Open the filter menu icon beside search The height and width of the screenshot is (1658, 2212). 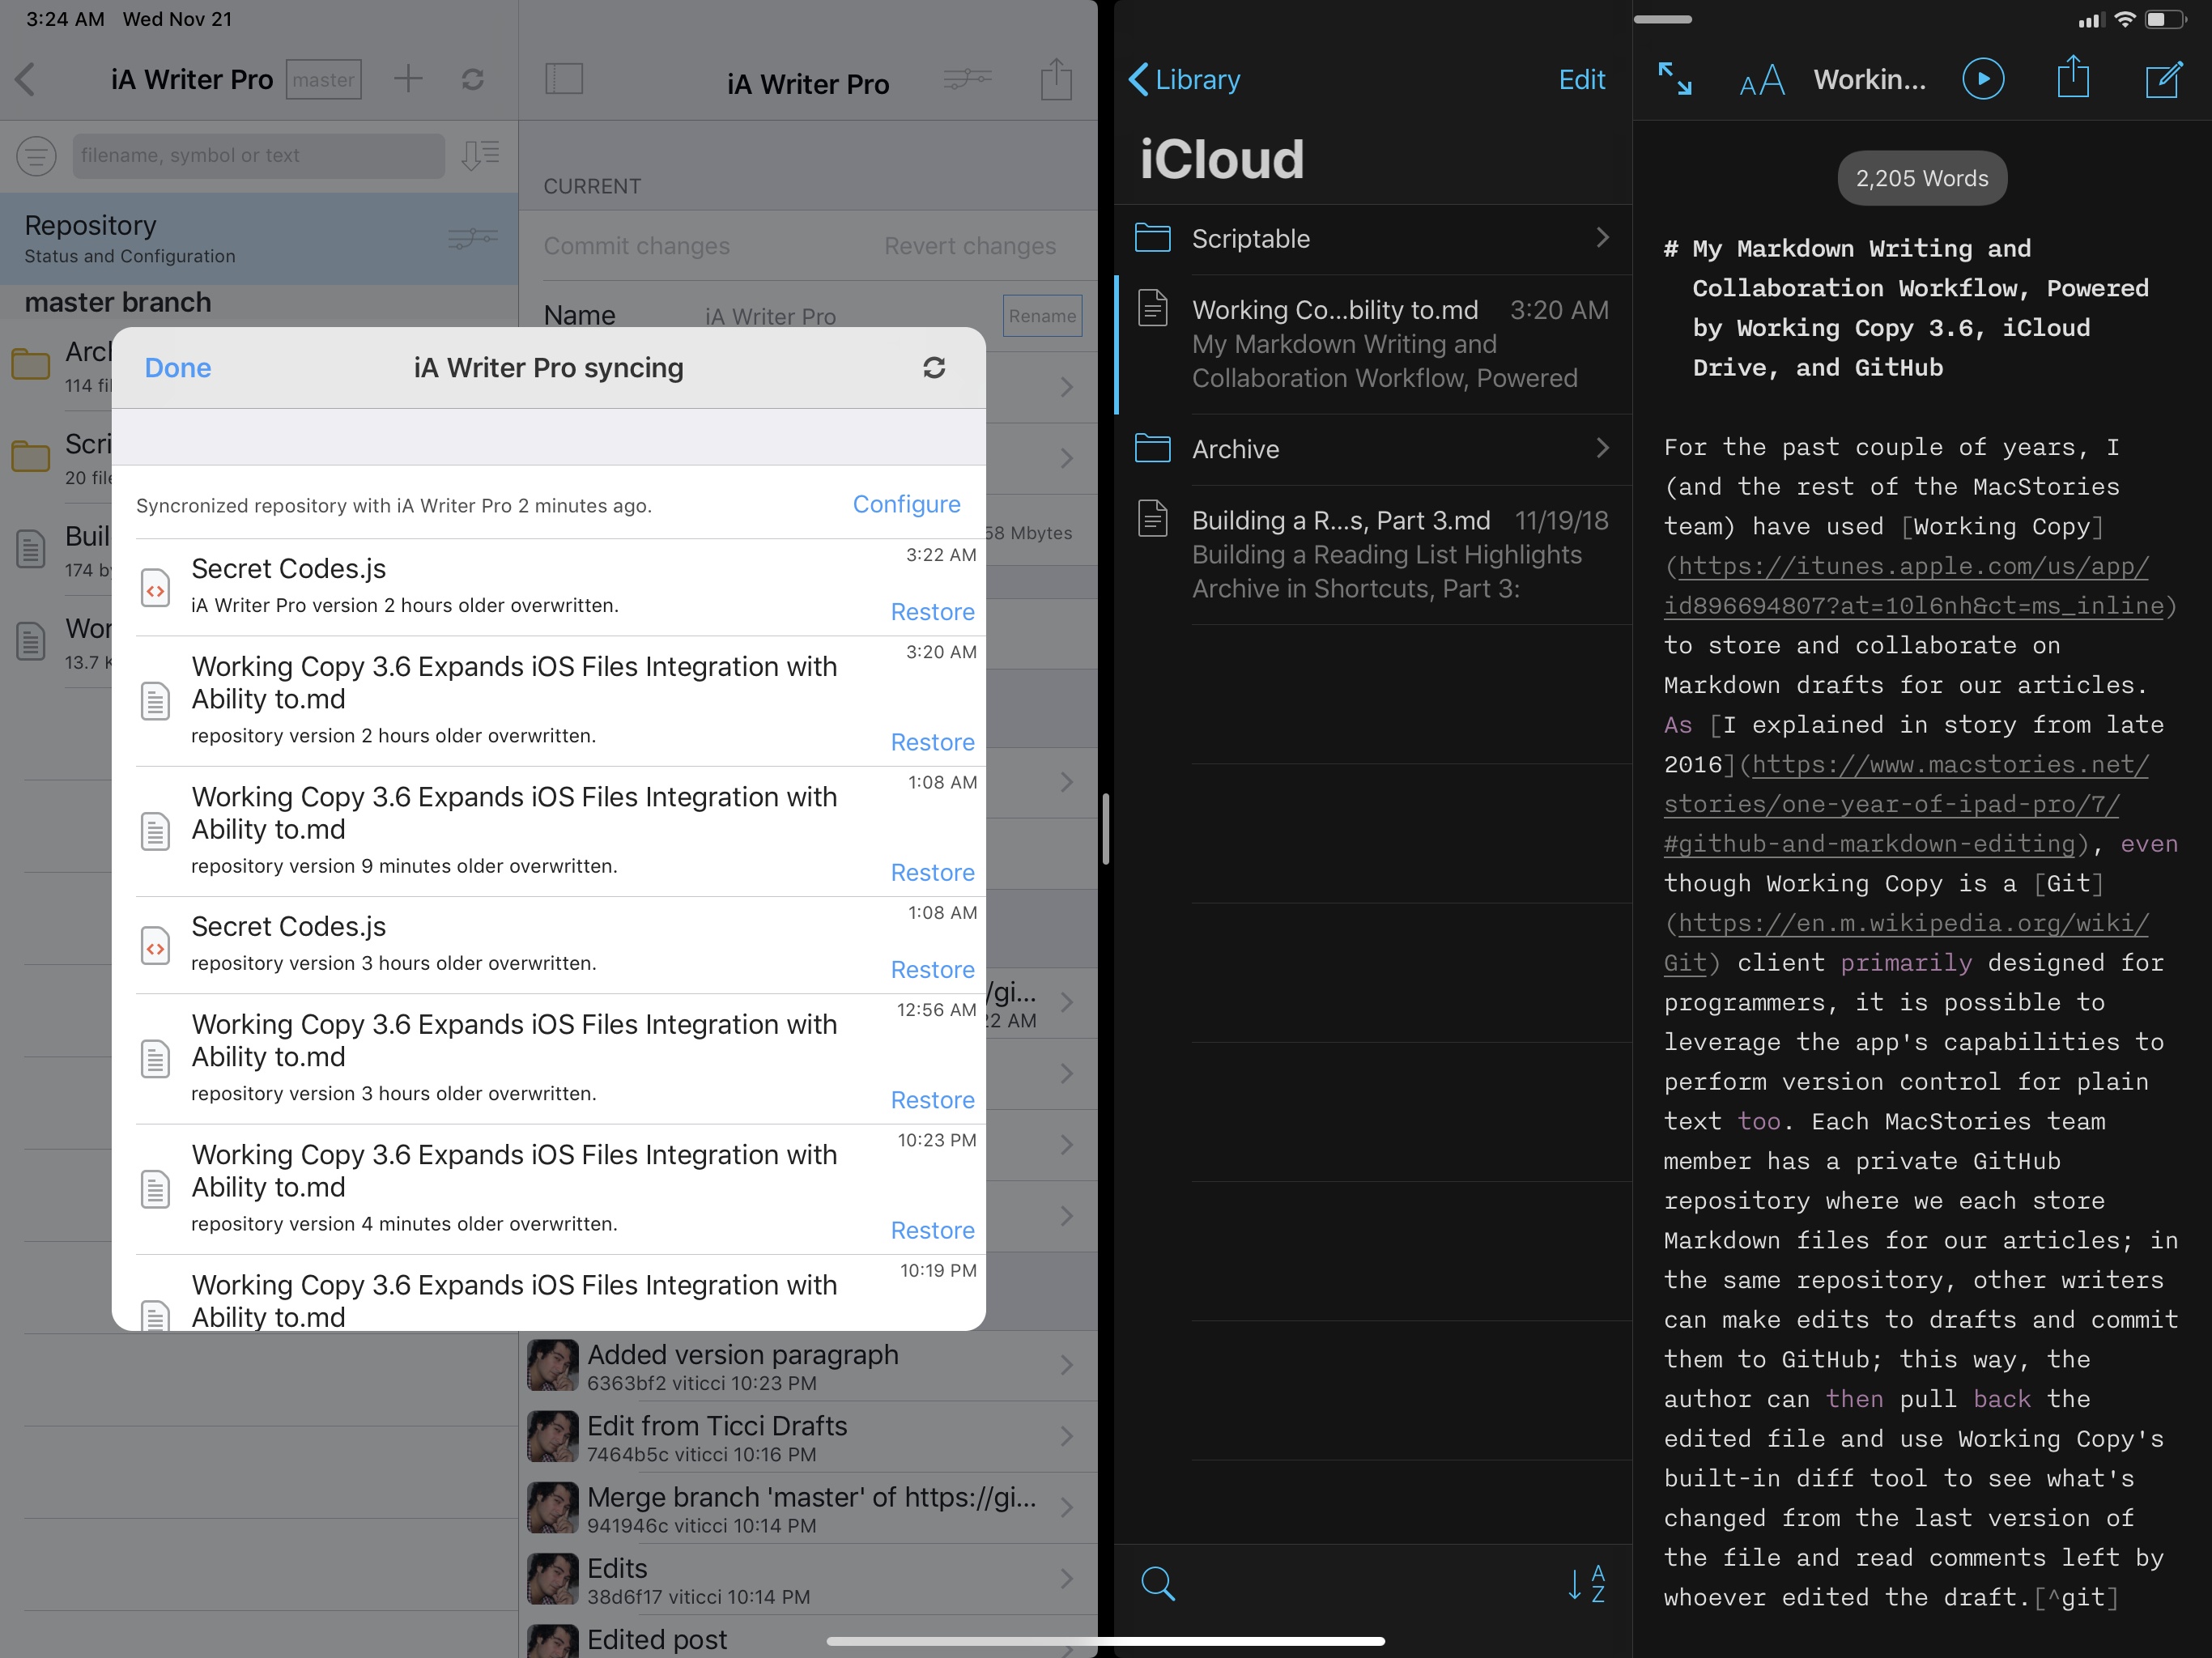pos(36,156)
